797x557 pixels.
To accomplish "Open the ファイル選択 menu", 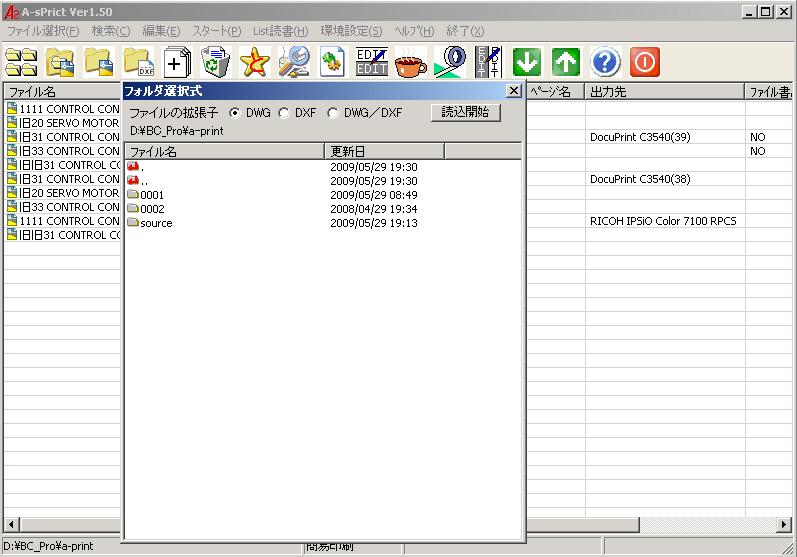I will (x=43, y=31).
